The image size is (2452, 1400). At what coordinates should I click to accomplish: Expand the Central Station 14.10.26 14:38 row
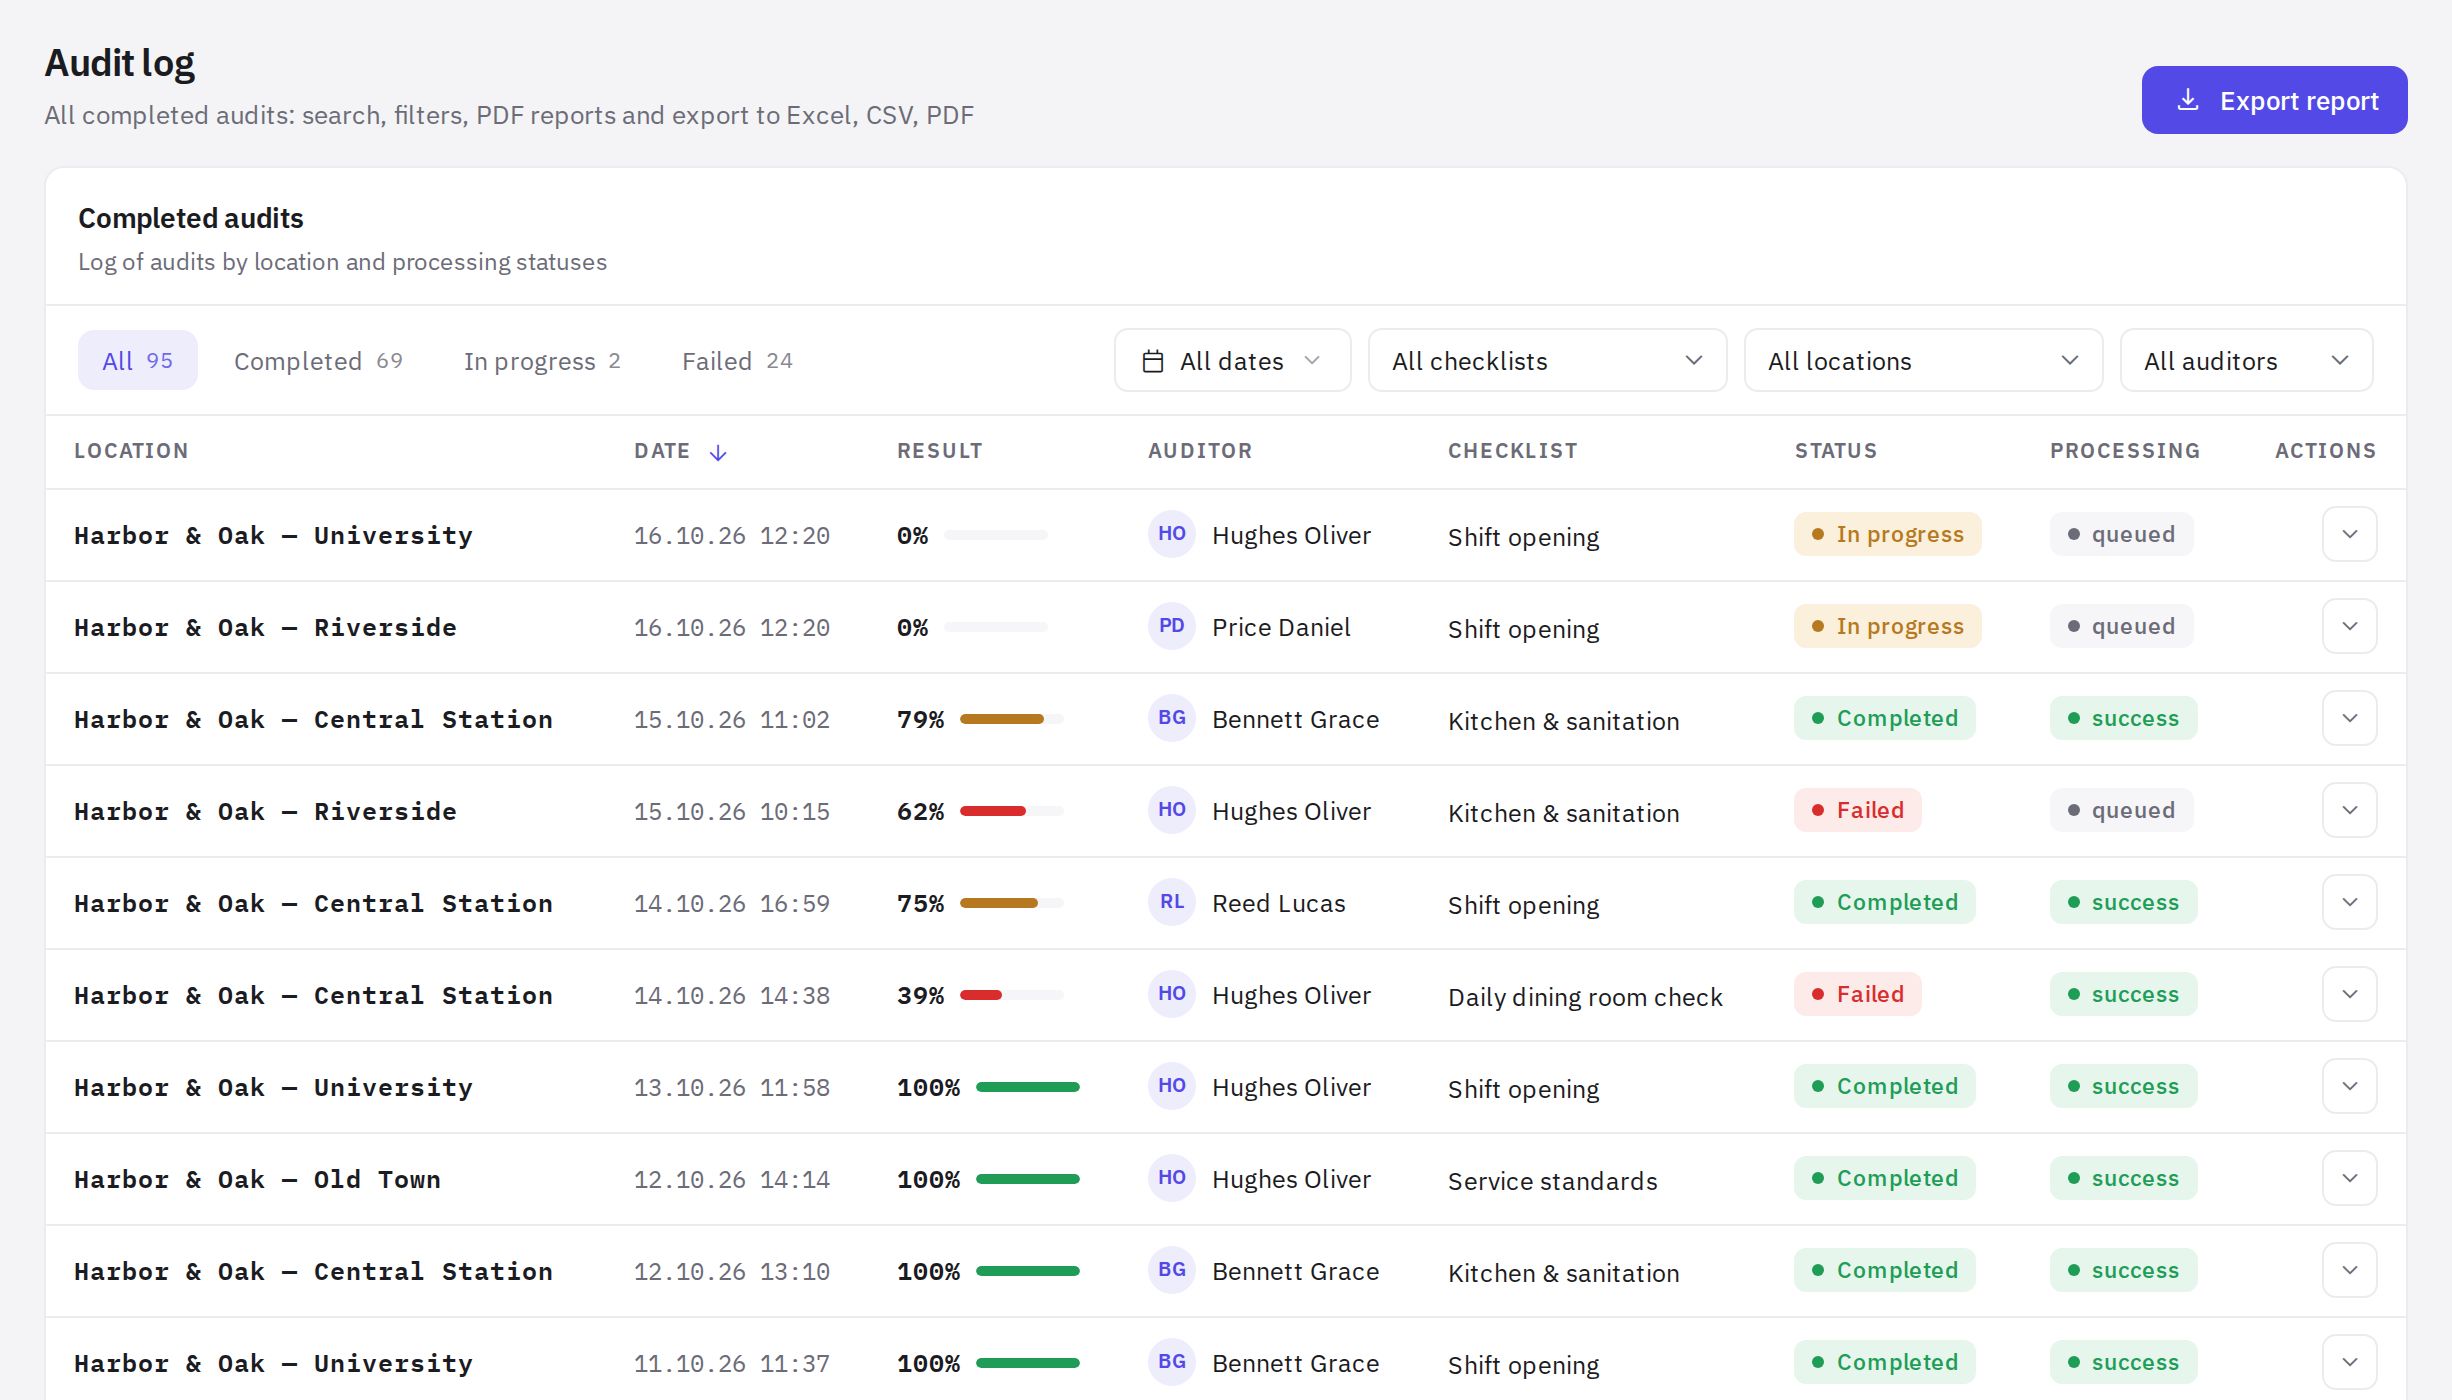(x=2349, y=994)
